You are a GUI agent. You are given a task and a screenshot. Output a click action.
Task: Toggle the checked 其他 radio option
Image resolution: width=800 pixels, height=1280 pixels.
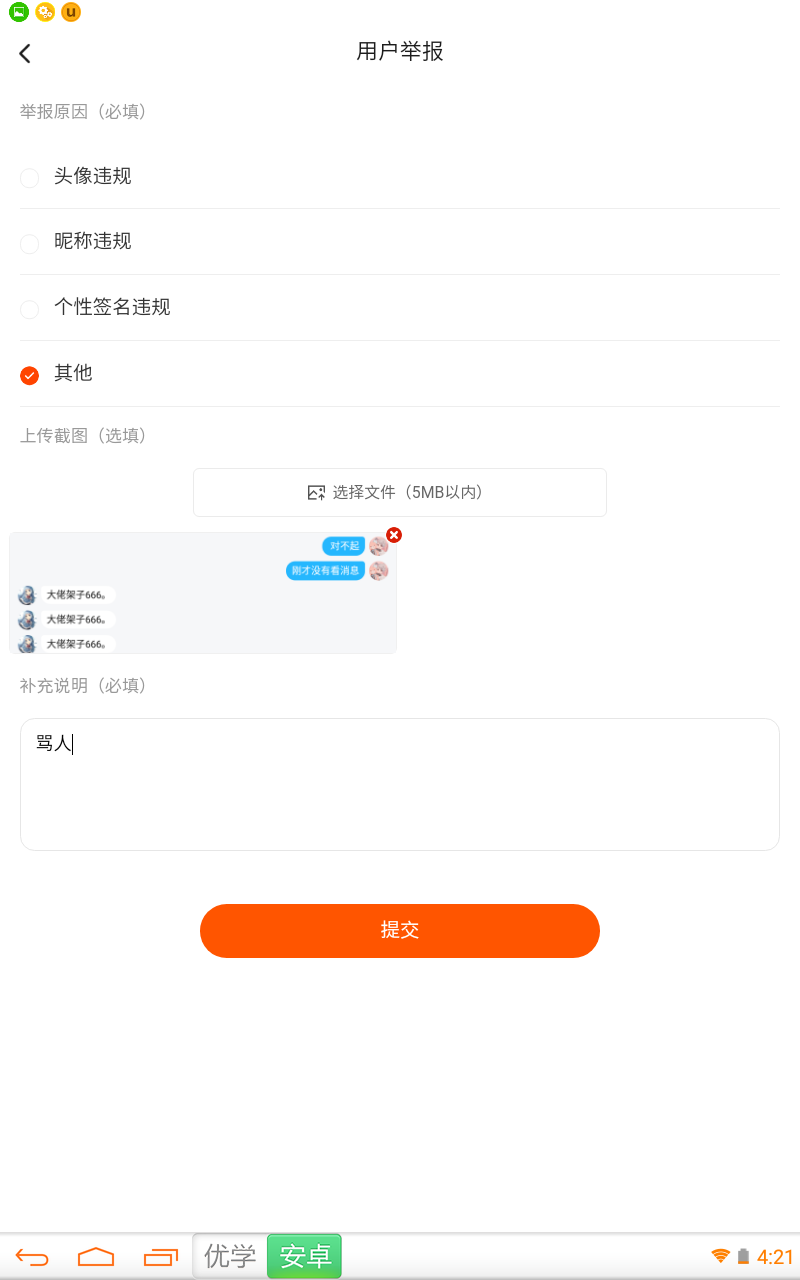click(x=30, y=375)
